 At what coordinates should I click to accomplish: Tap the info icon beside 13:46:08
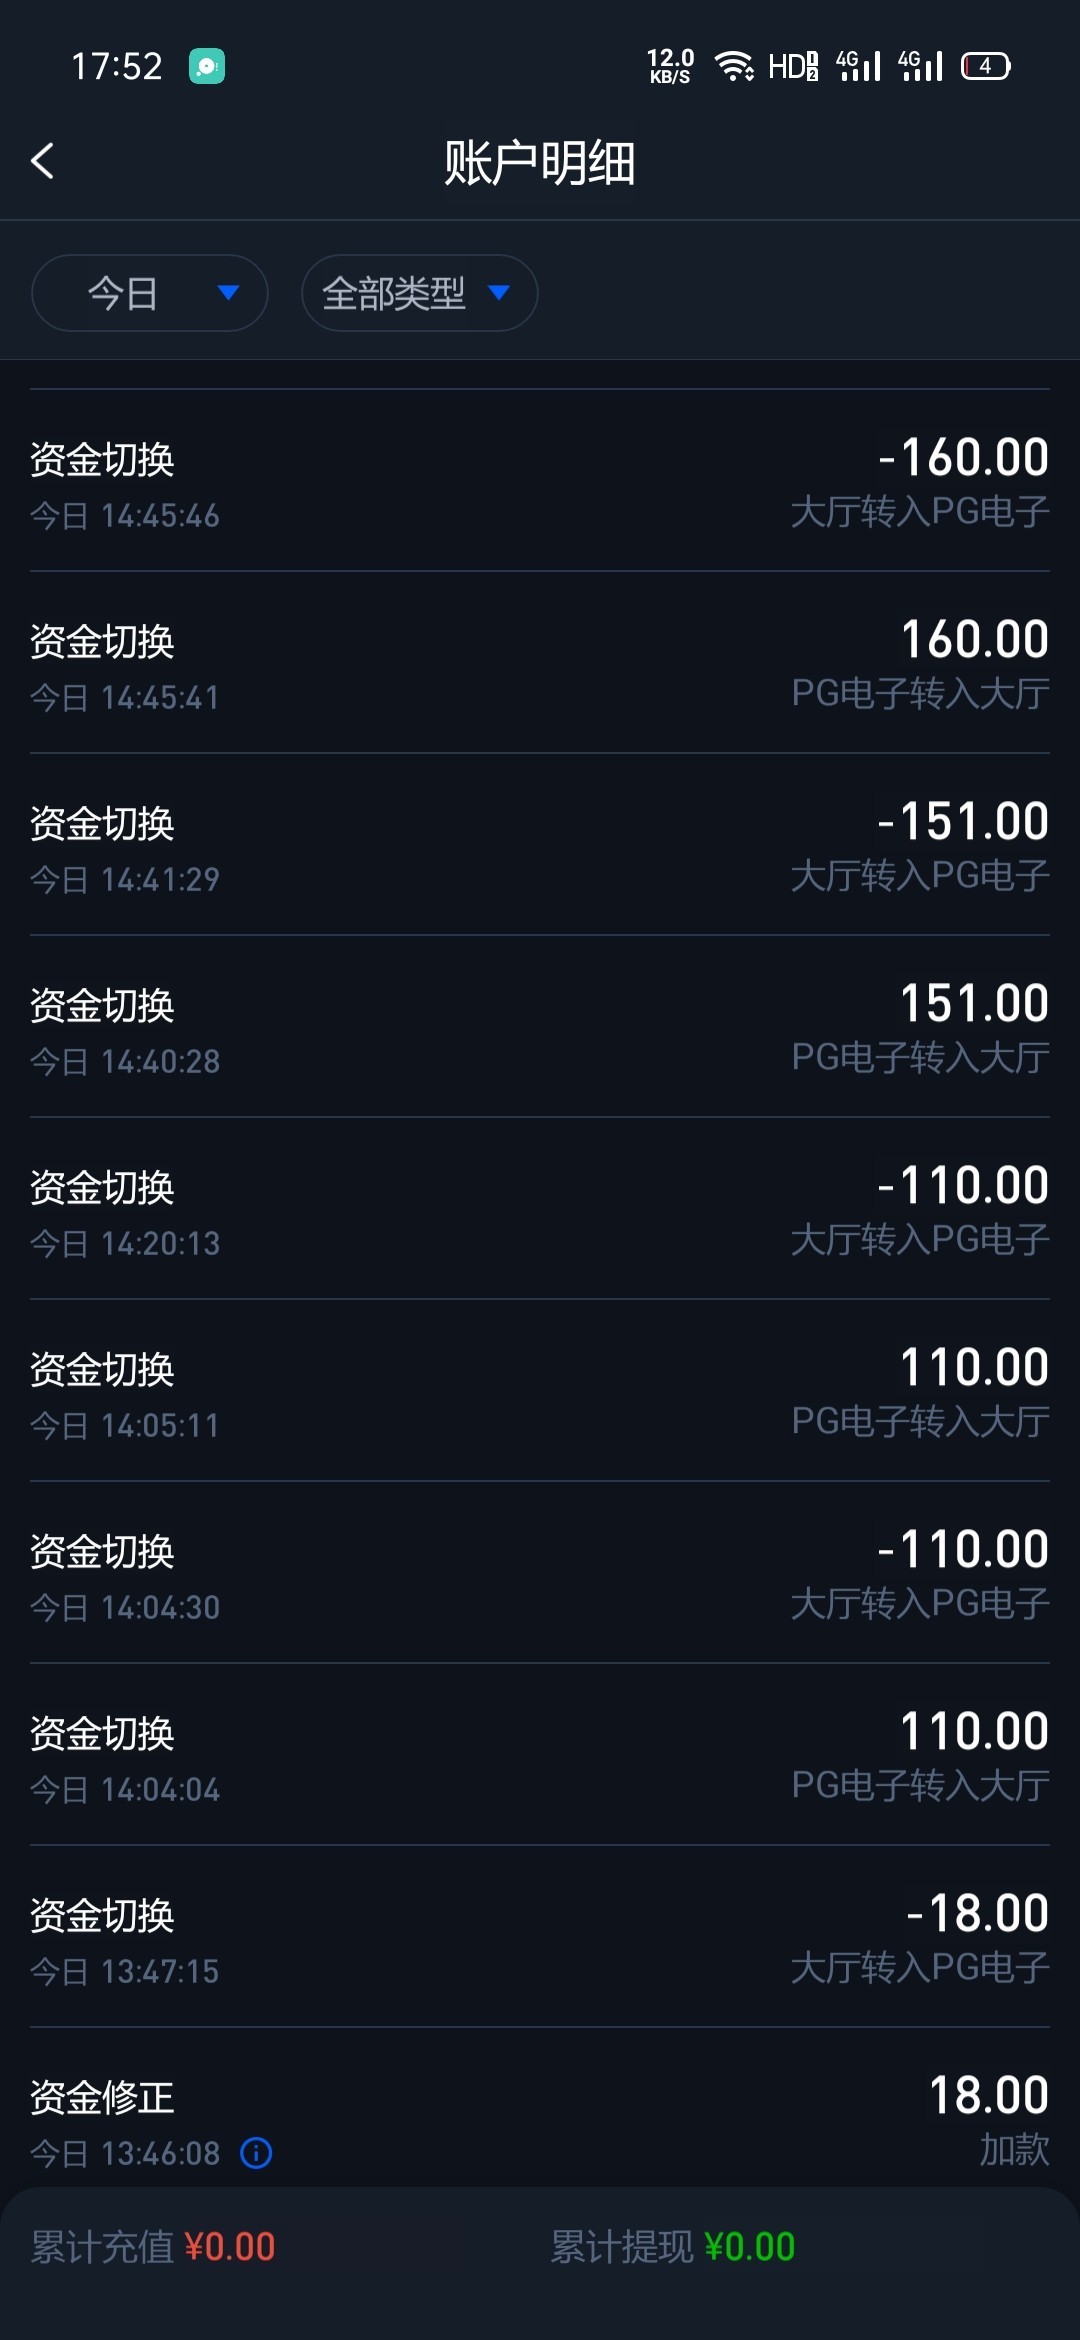[x=256, y=2152]
